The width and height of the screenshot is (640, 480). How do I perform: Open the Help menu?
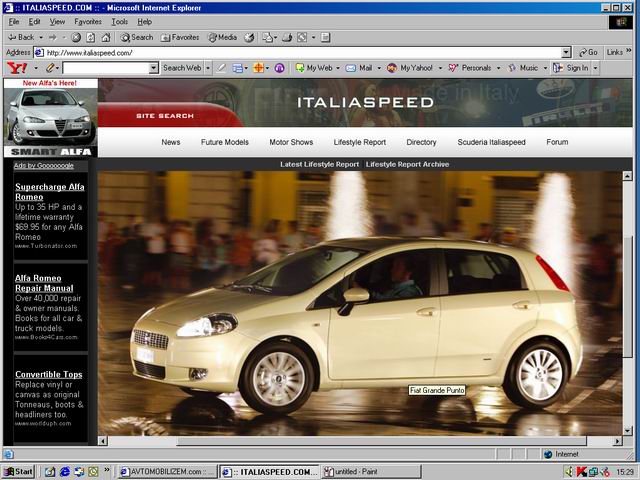coord(144,22)
